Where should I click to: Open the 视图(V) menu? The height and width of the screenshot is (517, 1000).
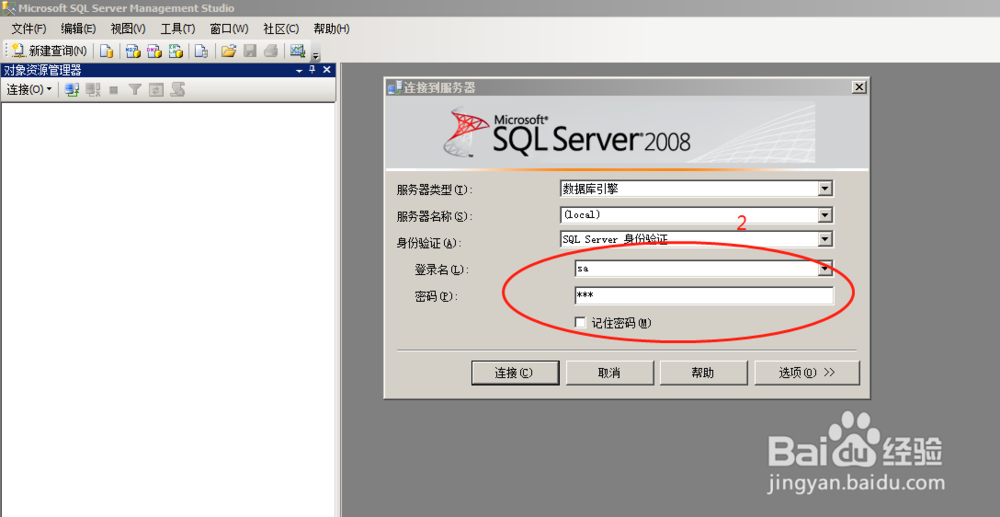click(x=128, y=29)
